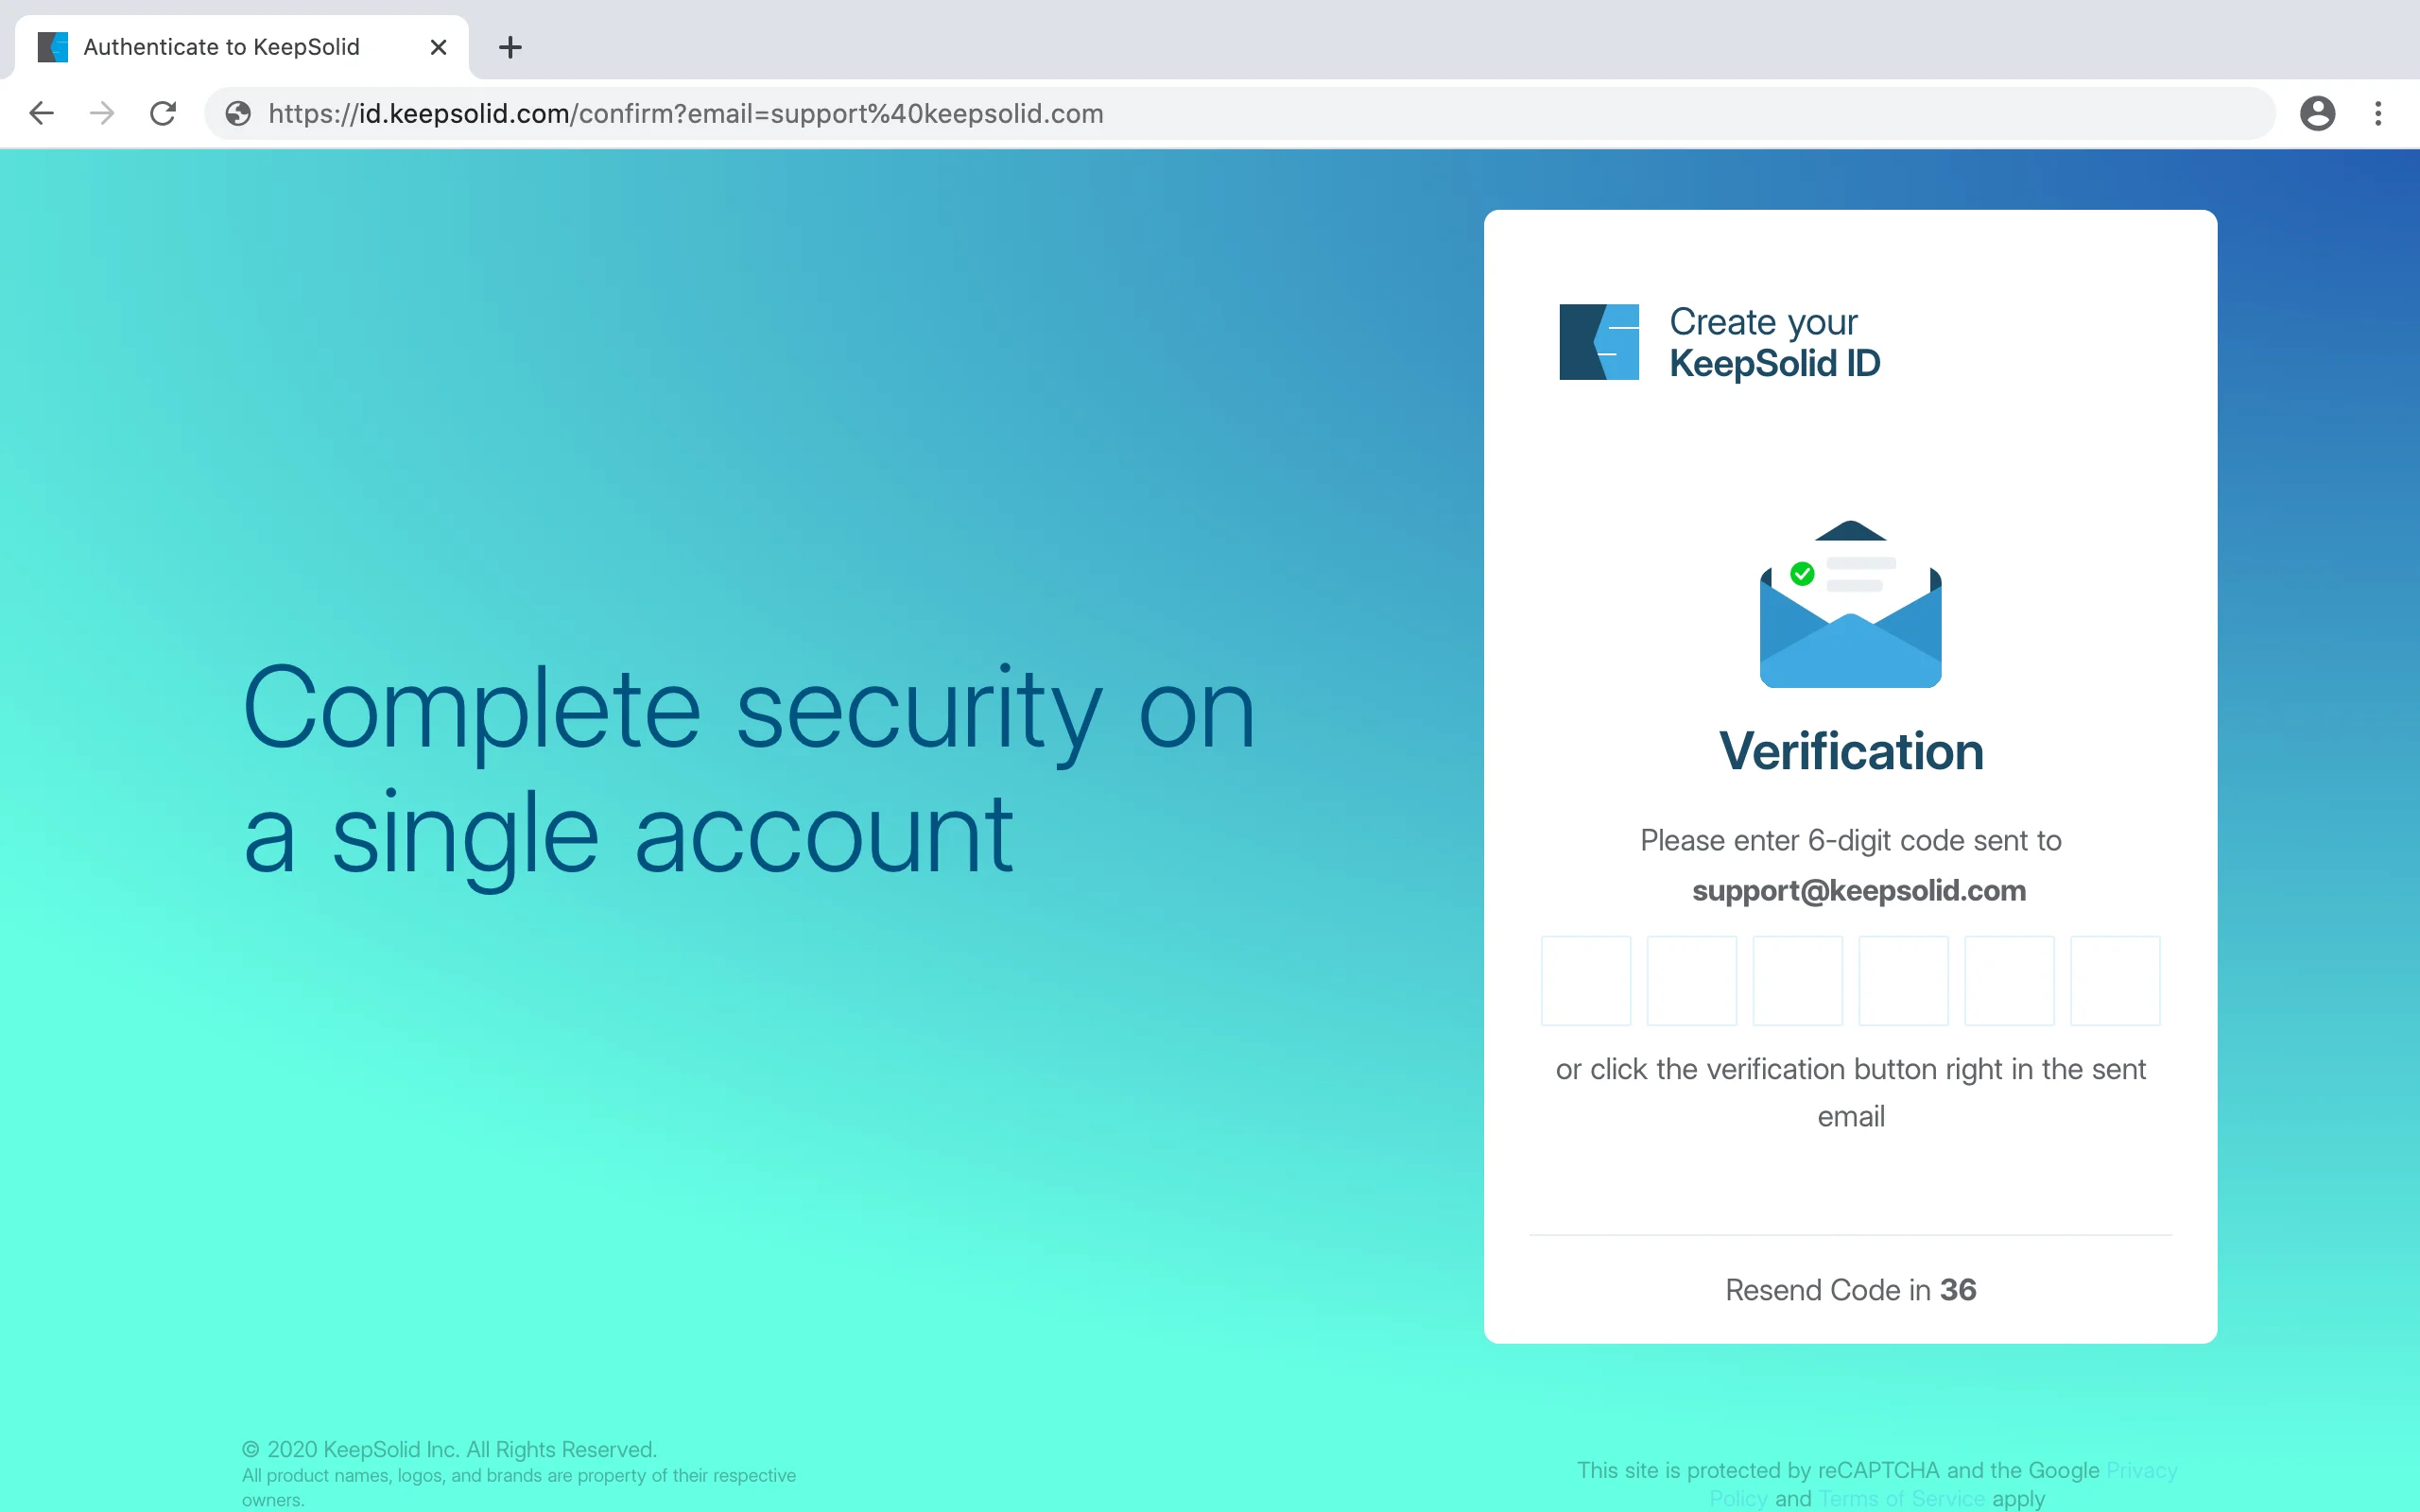Open the browser profile avatar icon

click(2317, 113)
